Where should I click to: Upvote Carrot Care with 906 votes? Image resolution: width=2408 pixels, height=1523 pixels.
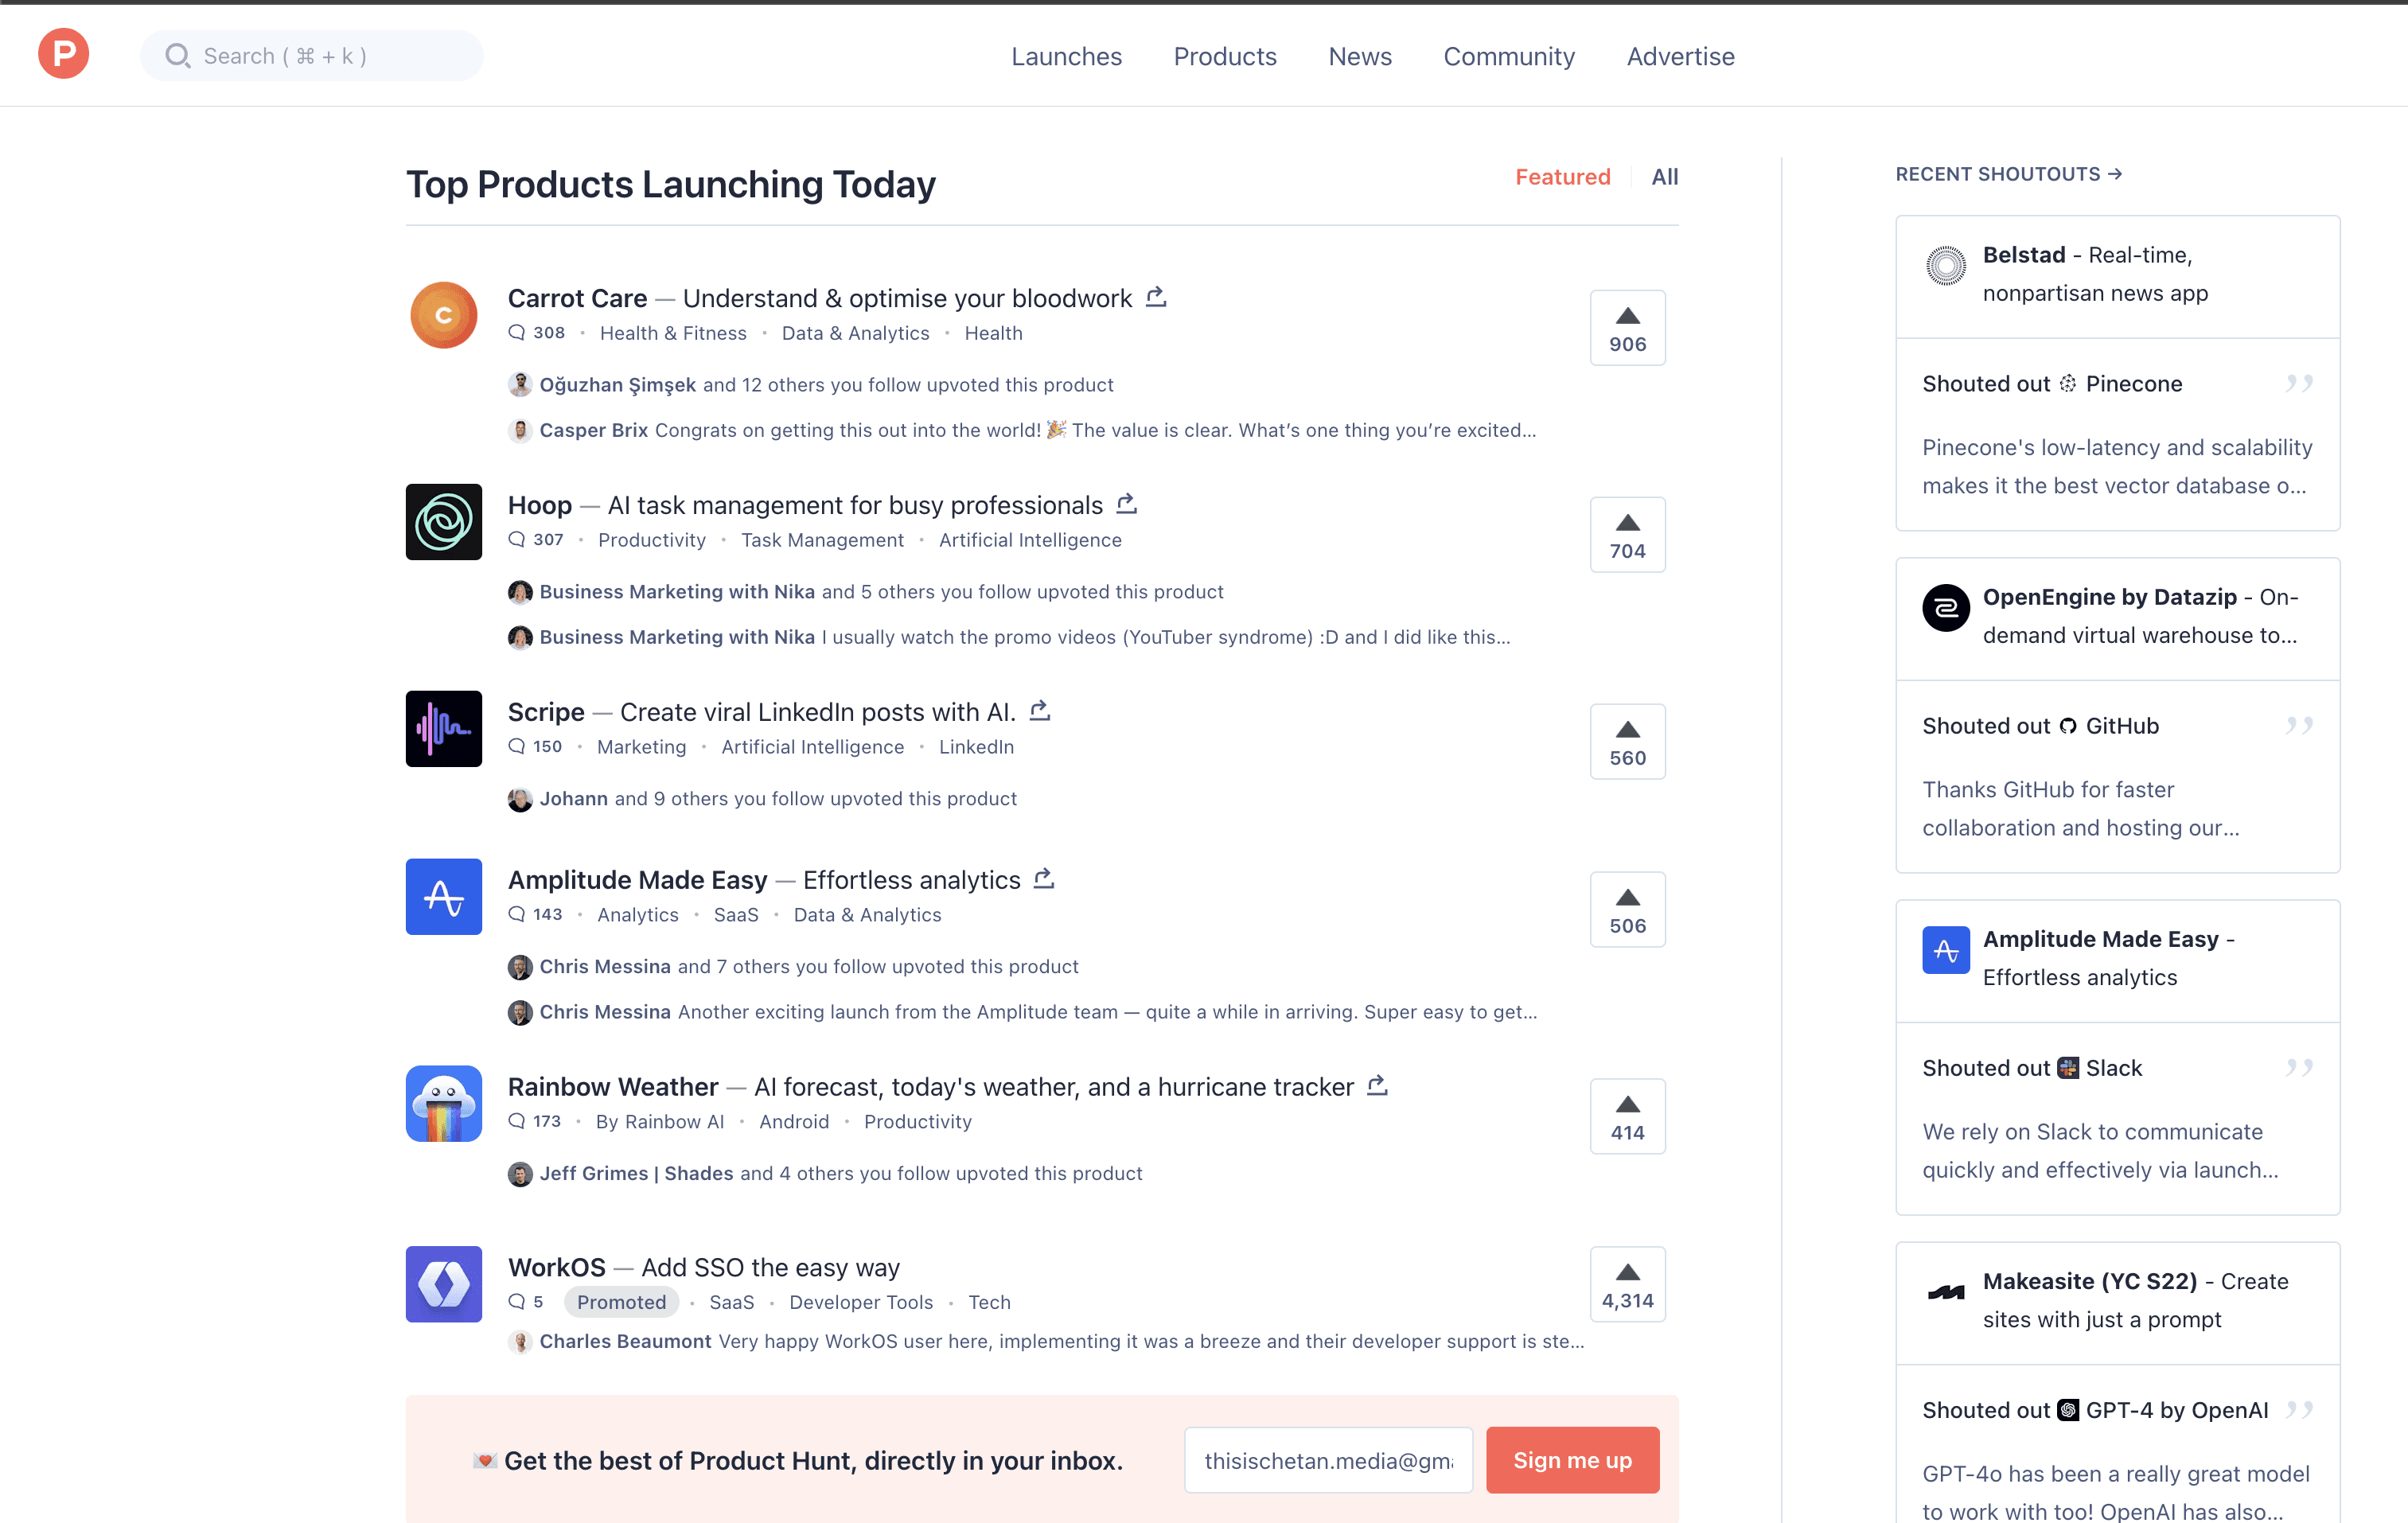click(1627, 328)
